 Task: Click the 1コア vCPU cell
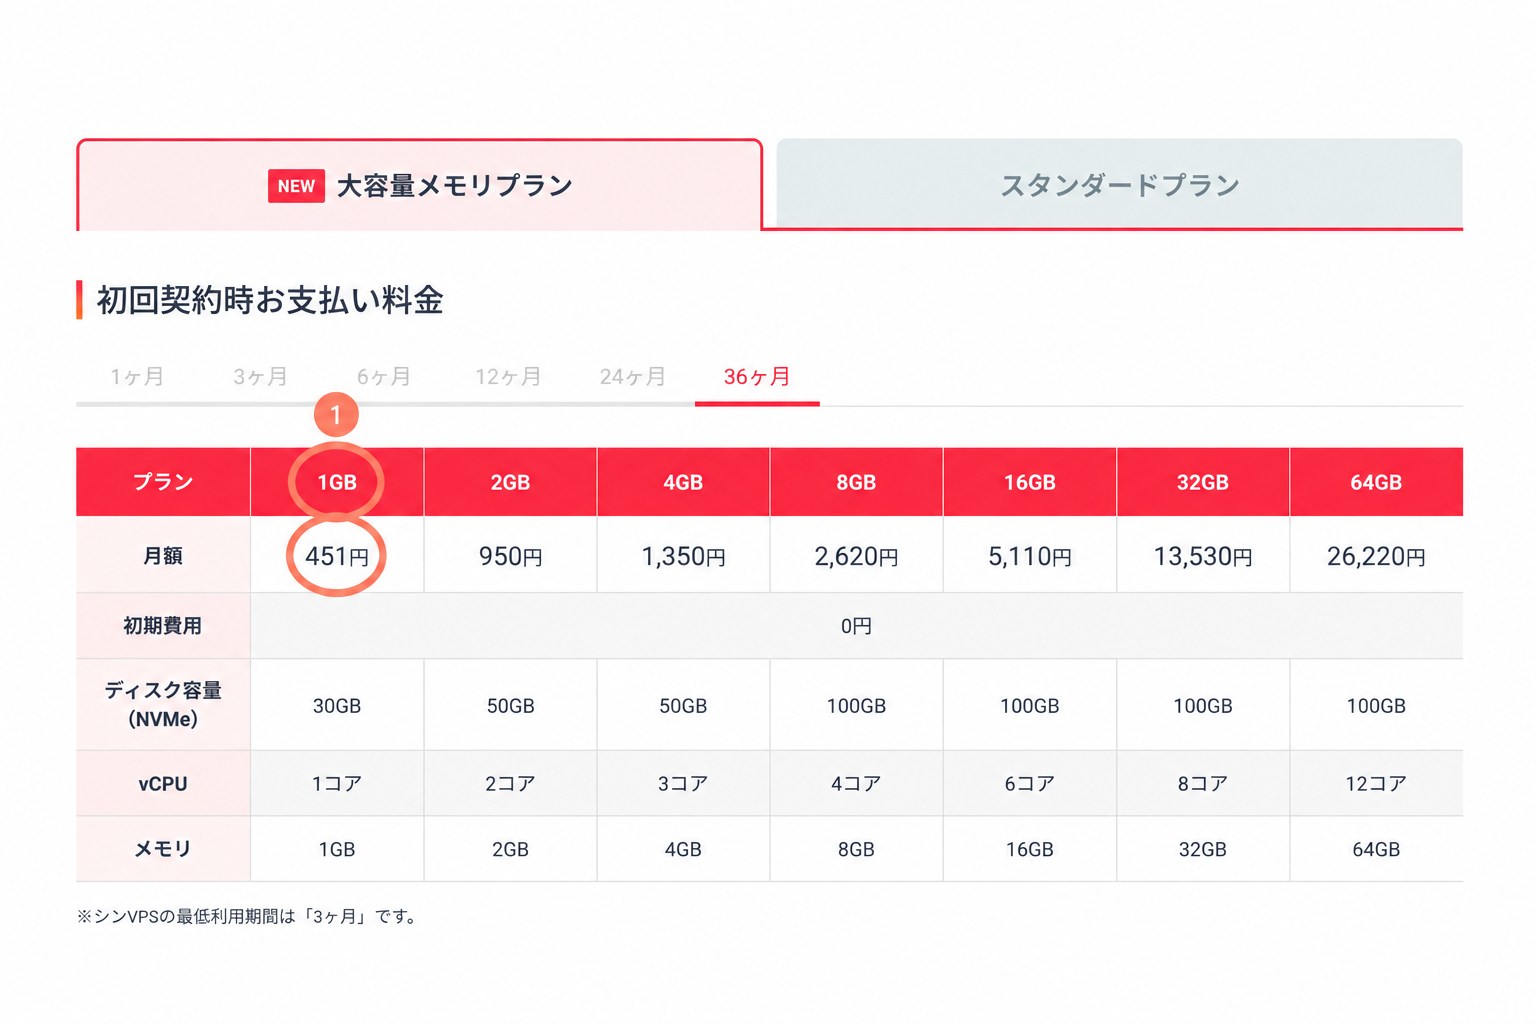point(337,784)
